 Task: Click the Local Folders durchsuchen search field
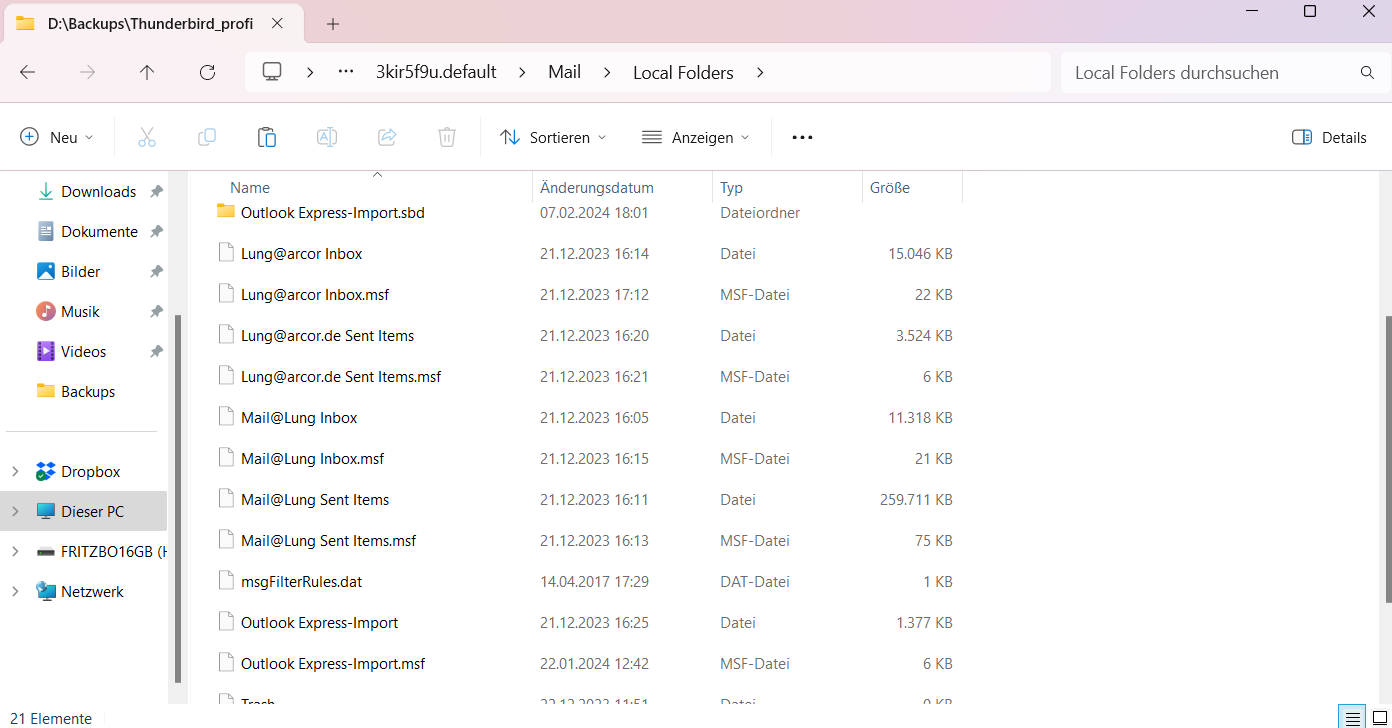pos(1210,73)
